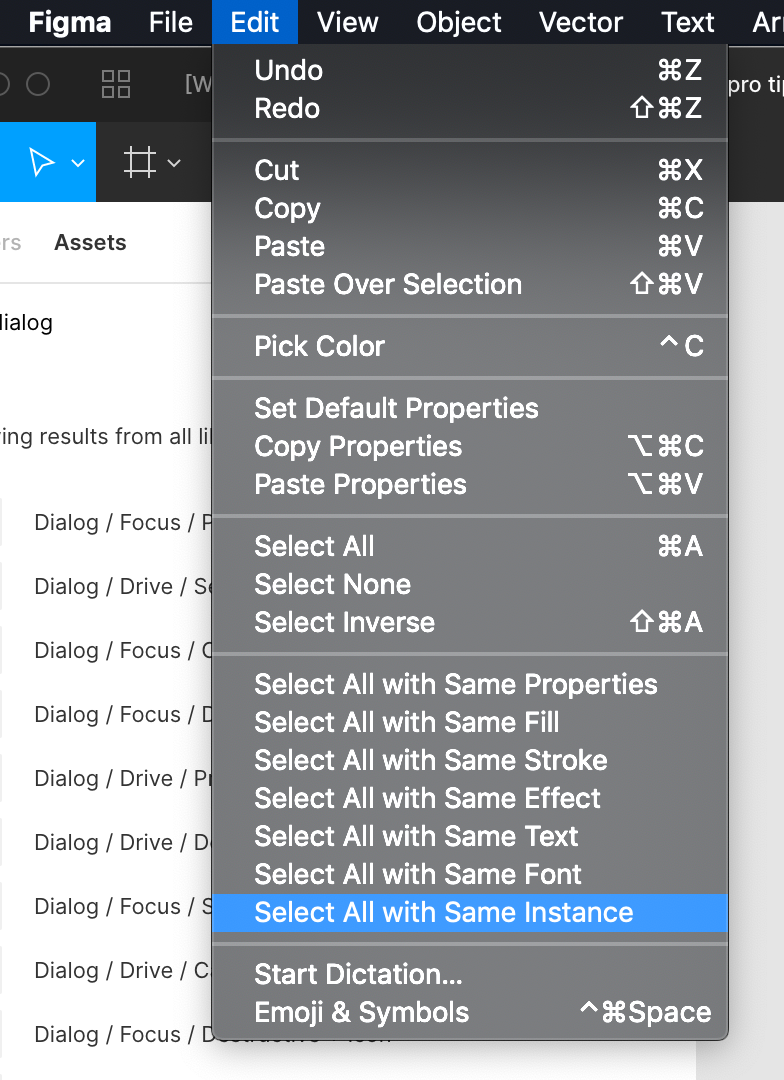Screen dimensions: 784x1080
Task: Select the Move tool arrow icon
Action: [x=41, y=163]
